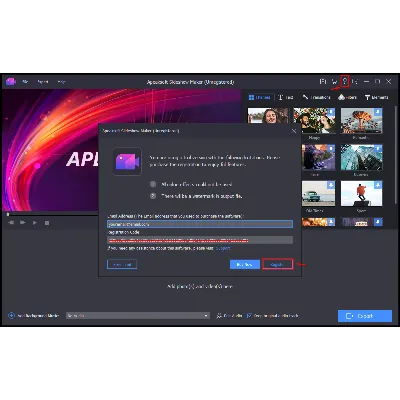Click the title bar icon right of the key
The height and width of the screenshot is (400, 400).
[x=355, y=81]
